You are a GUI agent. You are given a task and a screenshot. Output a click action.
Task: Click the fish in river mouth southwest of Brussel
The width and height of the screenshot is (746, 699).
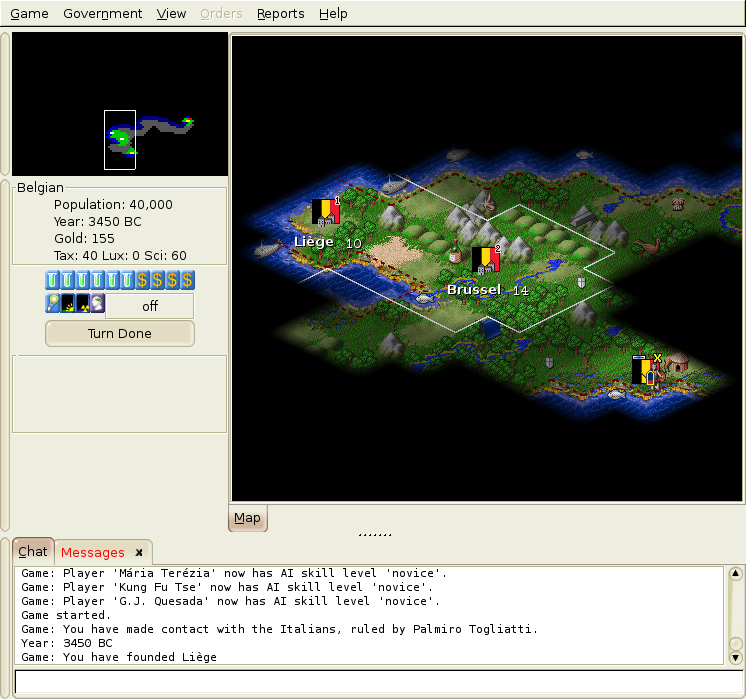coord(424,298)
